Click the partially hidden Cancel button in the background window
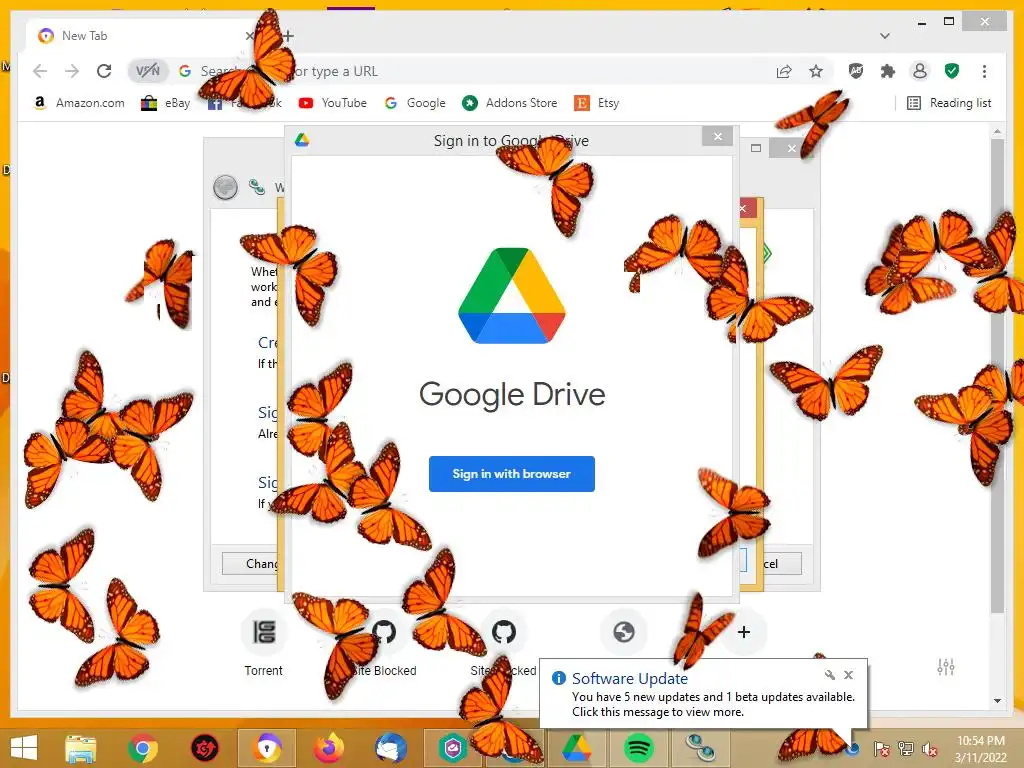 (782, 564)
